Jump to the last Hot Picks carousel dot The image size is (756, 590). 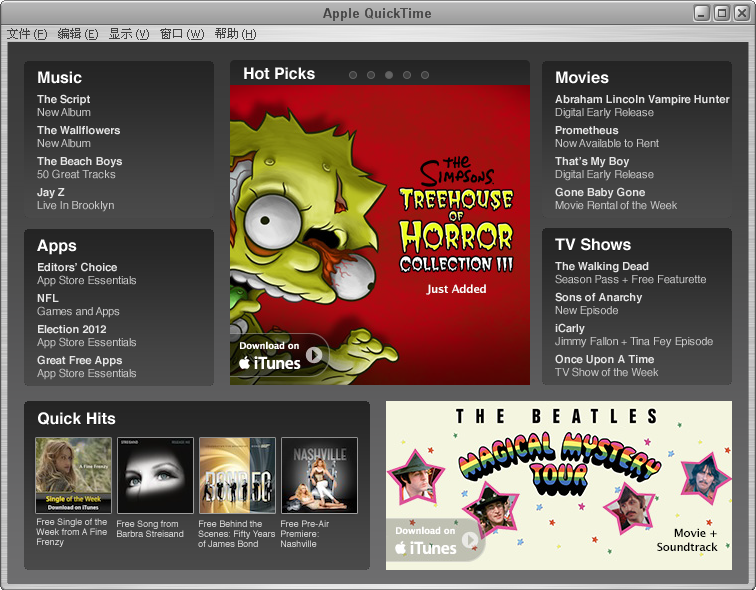[x=425, y=75]
